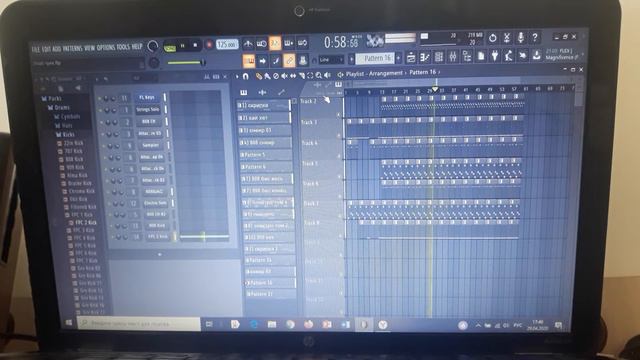
Task: Toggle the playlist magnet snap icon
Action: (246, 76)
